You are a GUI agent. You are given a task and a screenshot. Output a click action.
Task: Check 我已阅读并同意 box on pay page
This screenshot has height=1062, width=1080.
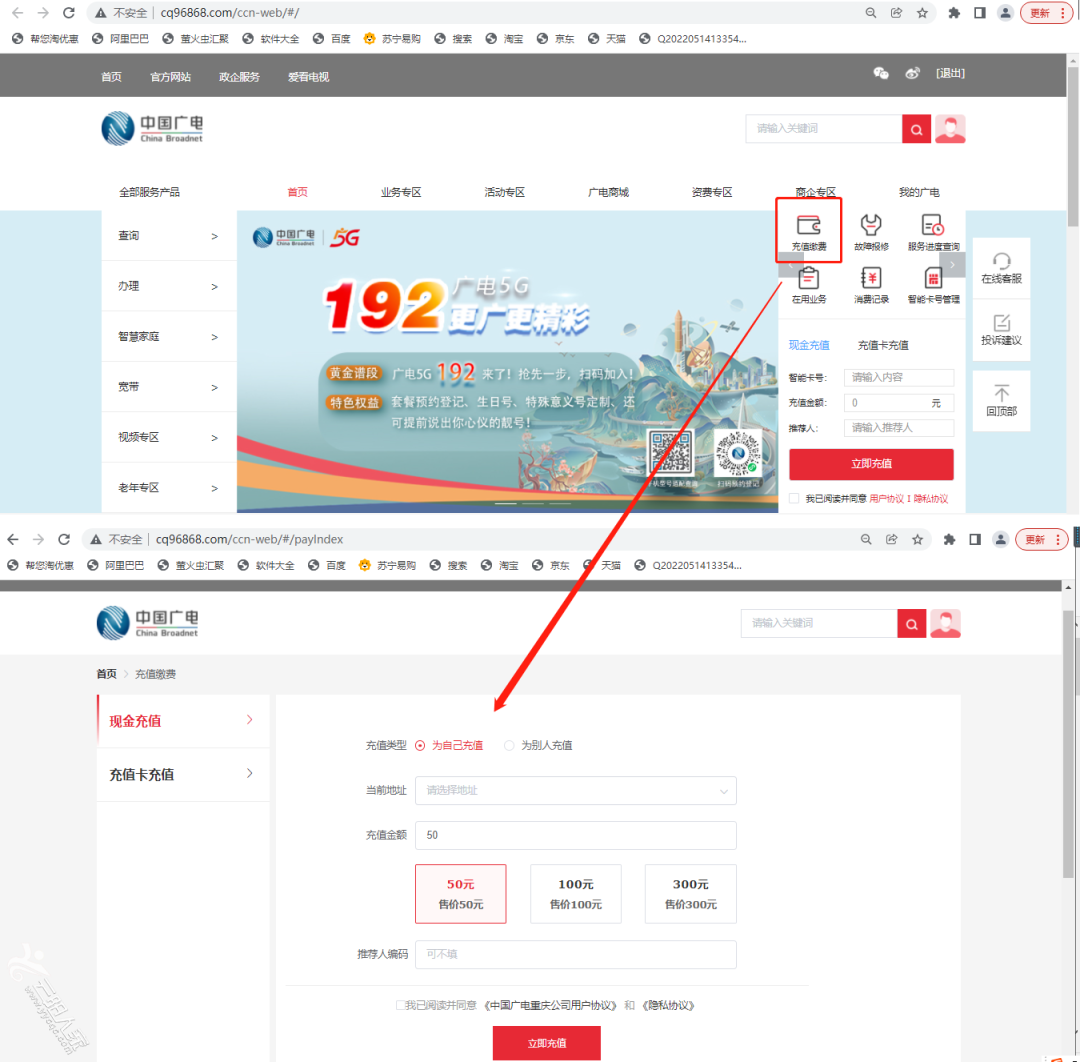pos(400,1006)
